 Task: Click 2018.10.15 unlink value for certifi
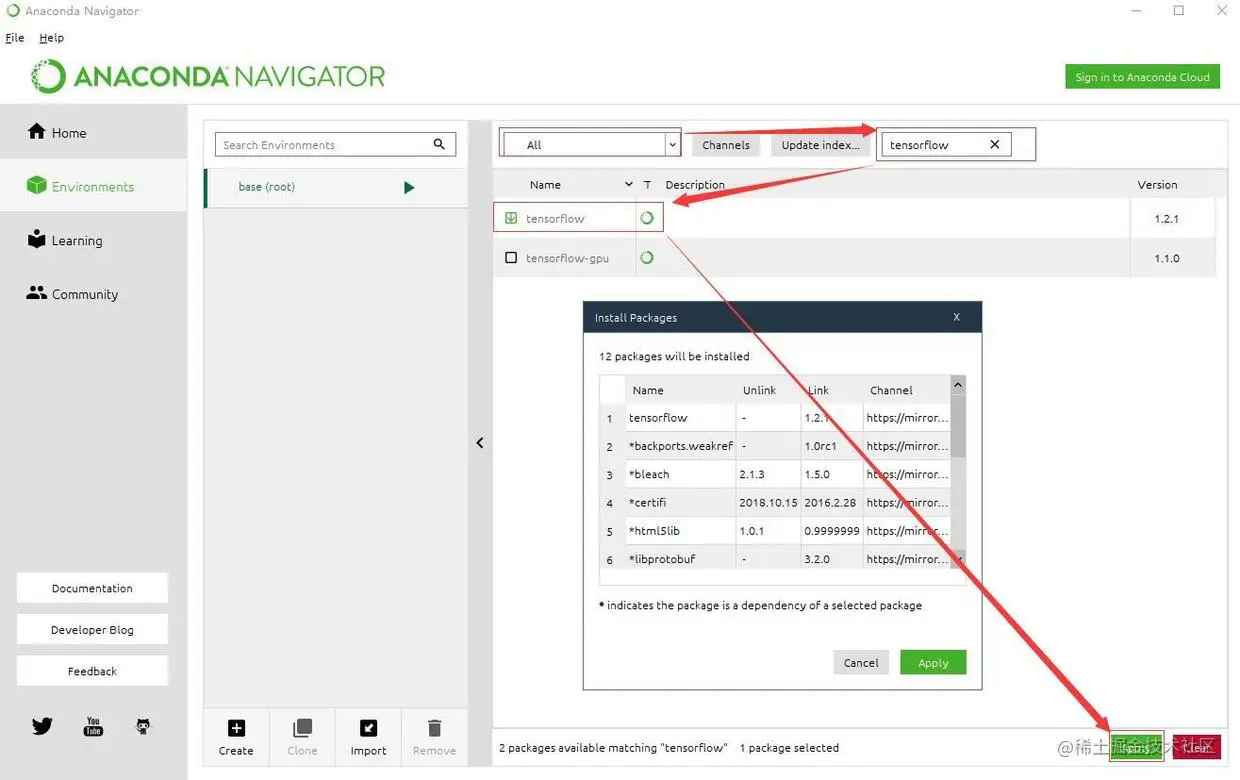[x=768, y=502]
